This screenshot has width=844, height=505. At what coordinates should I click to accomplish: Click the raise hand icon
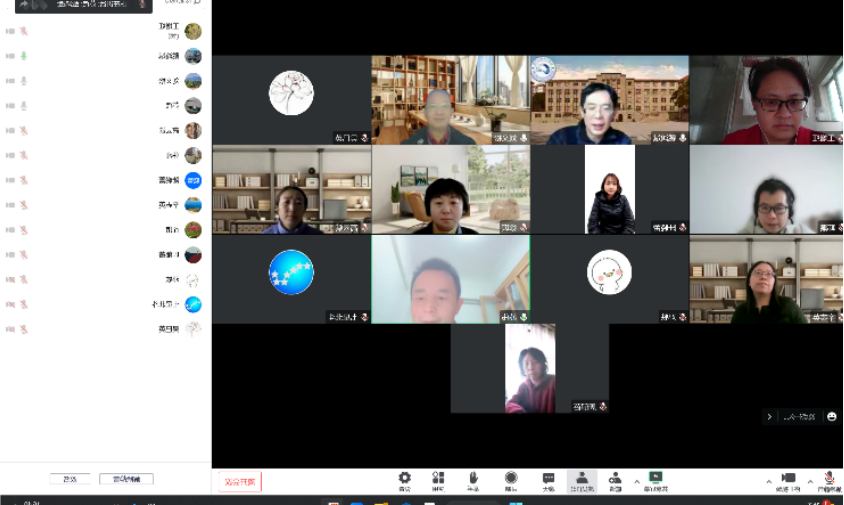473,480
